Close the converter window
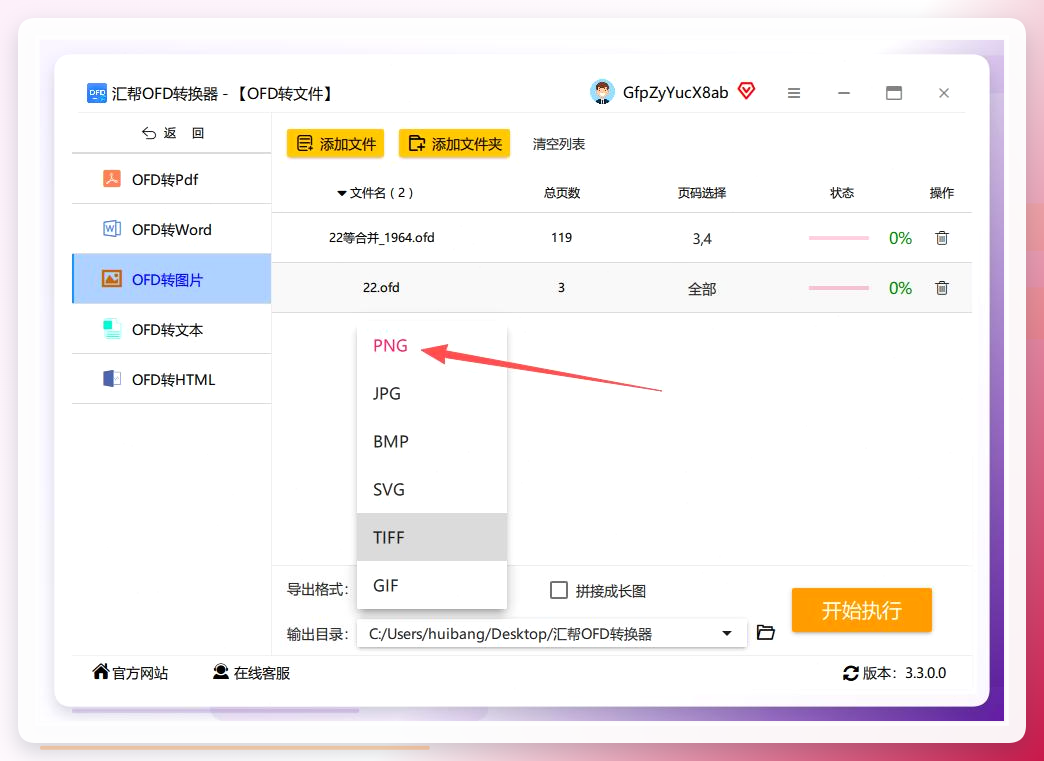This screenshot has height=761, width=1044. pyautogui.click(x=943, y=93)
